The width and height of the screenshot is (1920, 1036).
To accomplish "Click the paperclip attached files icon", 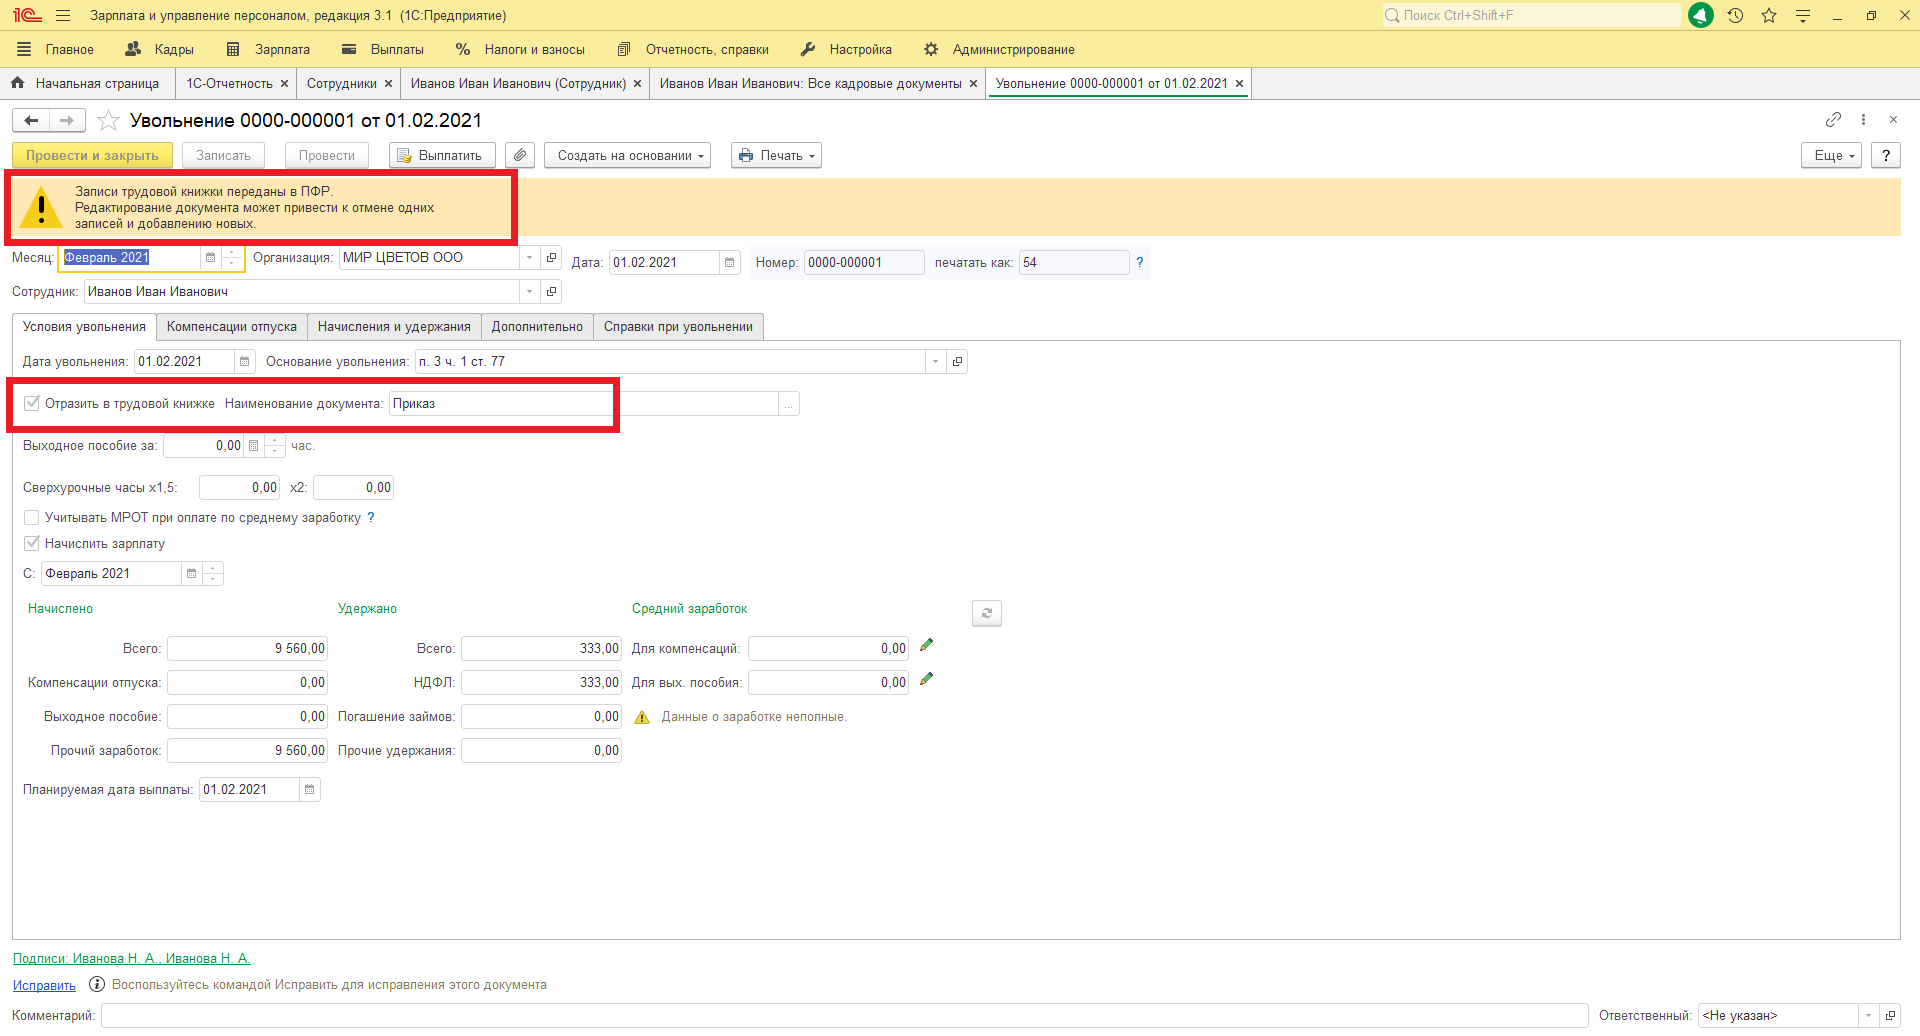I will tap(520, 156).
